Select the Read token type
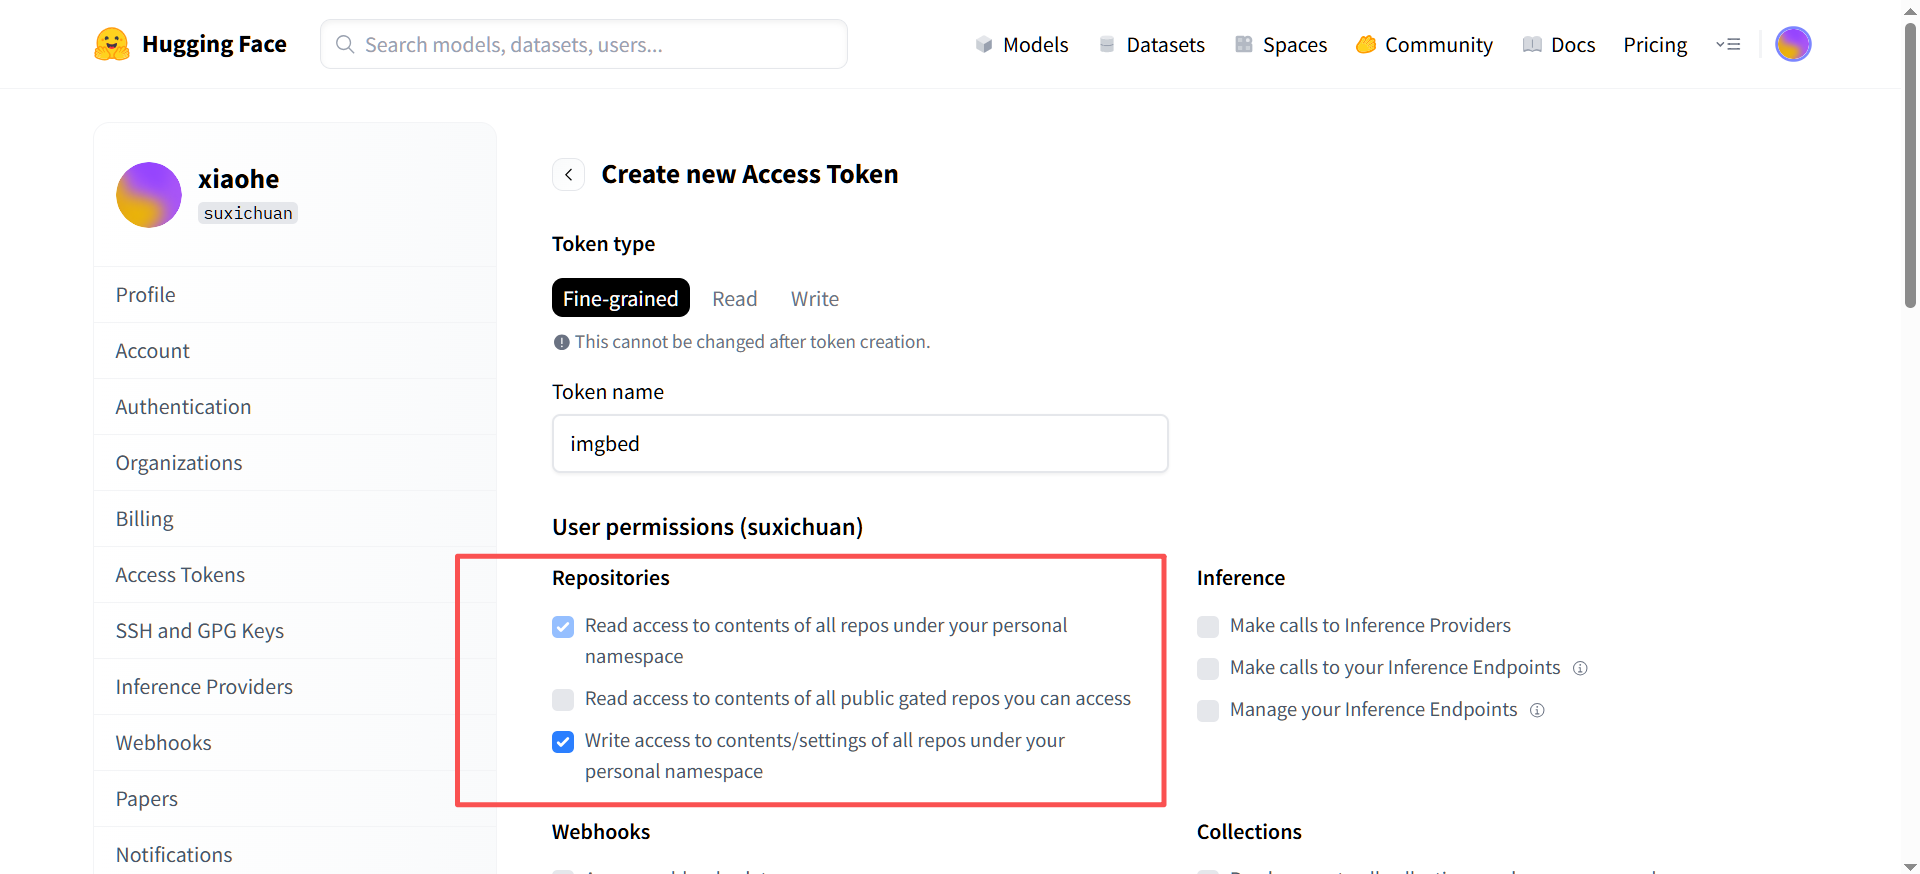The height and width of the screenshot is (874, 1920). click(734, 299)
